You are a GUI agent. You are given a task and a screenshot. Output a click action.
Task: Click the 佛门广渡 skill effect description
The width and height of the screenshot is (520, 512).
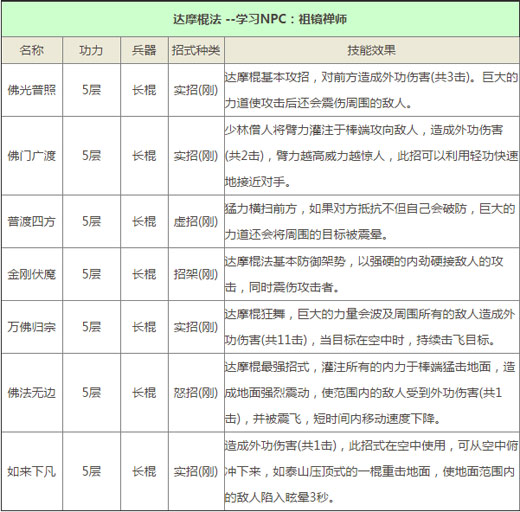(x=371, y=156)
